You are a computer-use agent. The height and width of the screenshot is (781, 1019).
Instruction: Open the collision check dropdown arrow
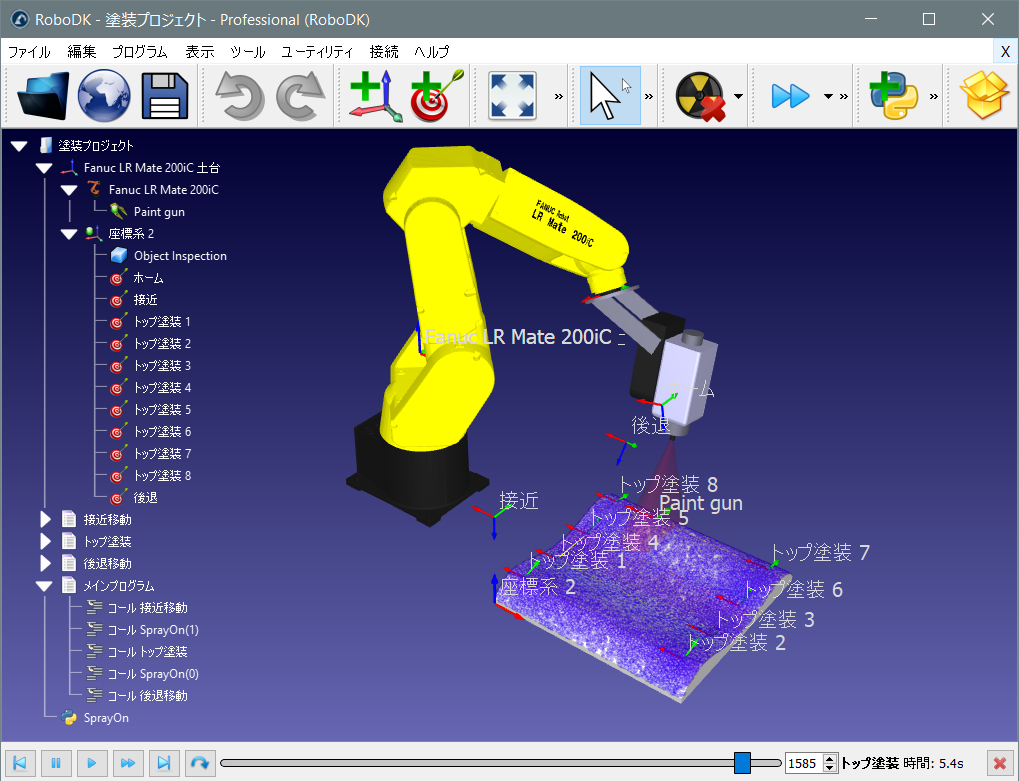(738, 96)
